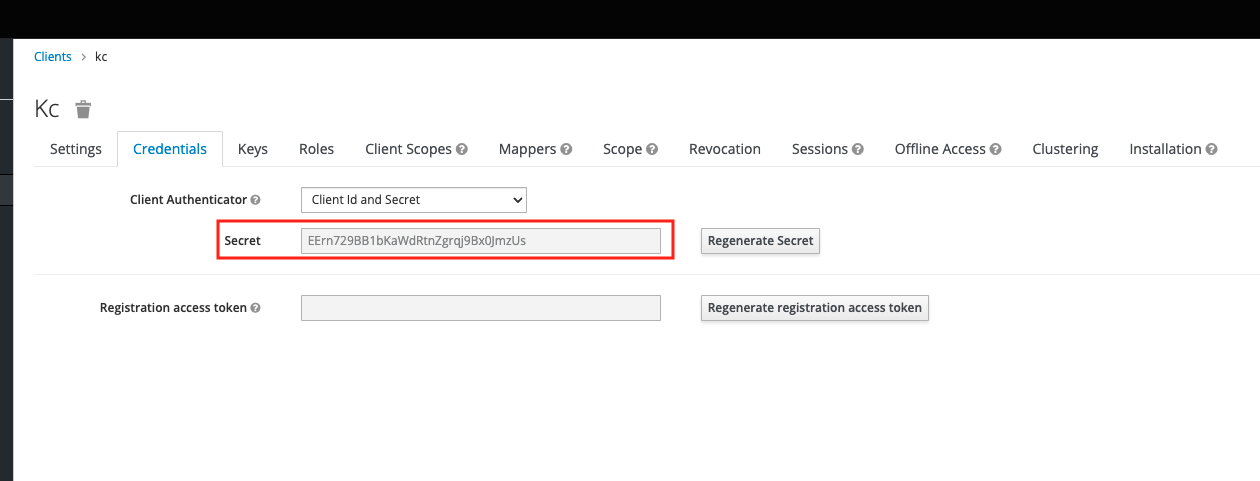Click help icon next to Offline Access

995,149
